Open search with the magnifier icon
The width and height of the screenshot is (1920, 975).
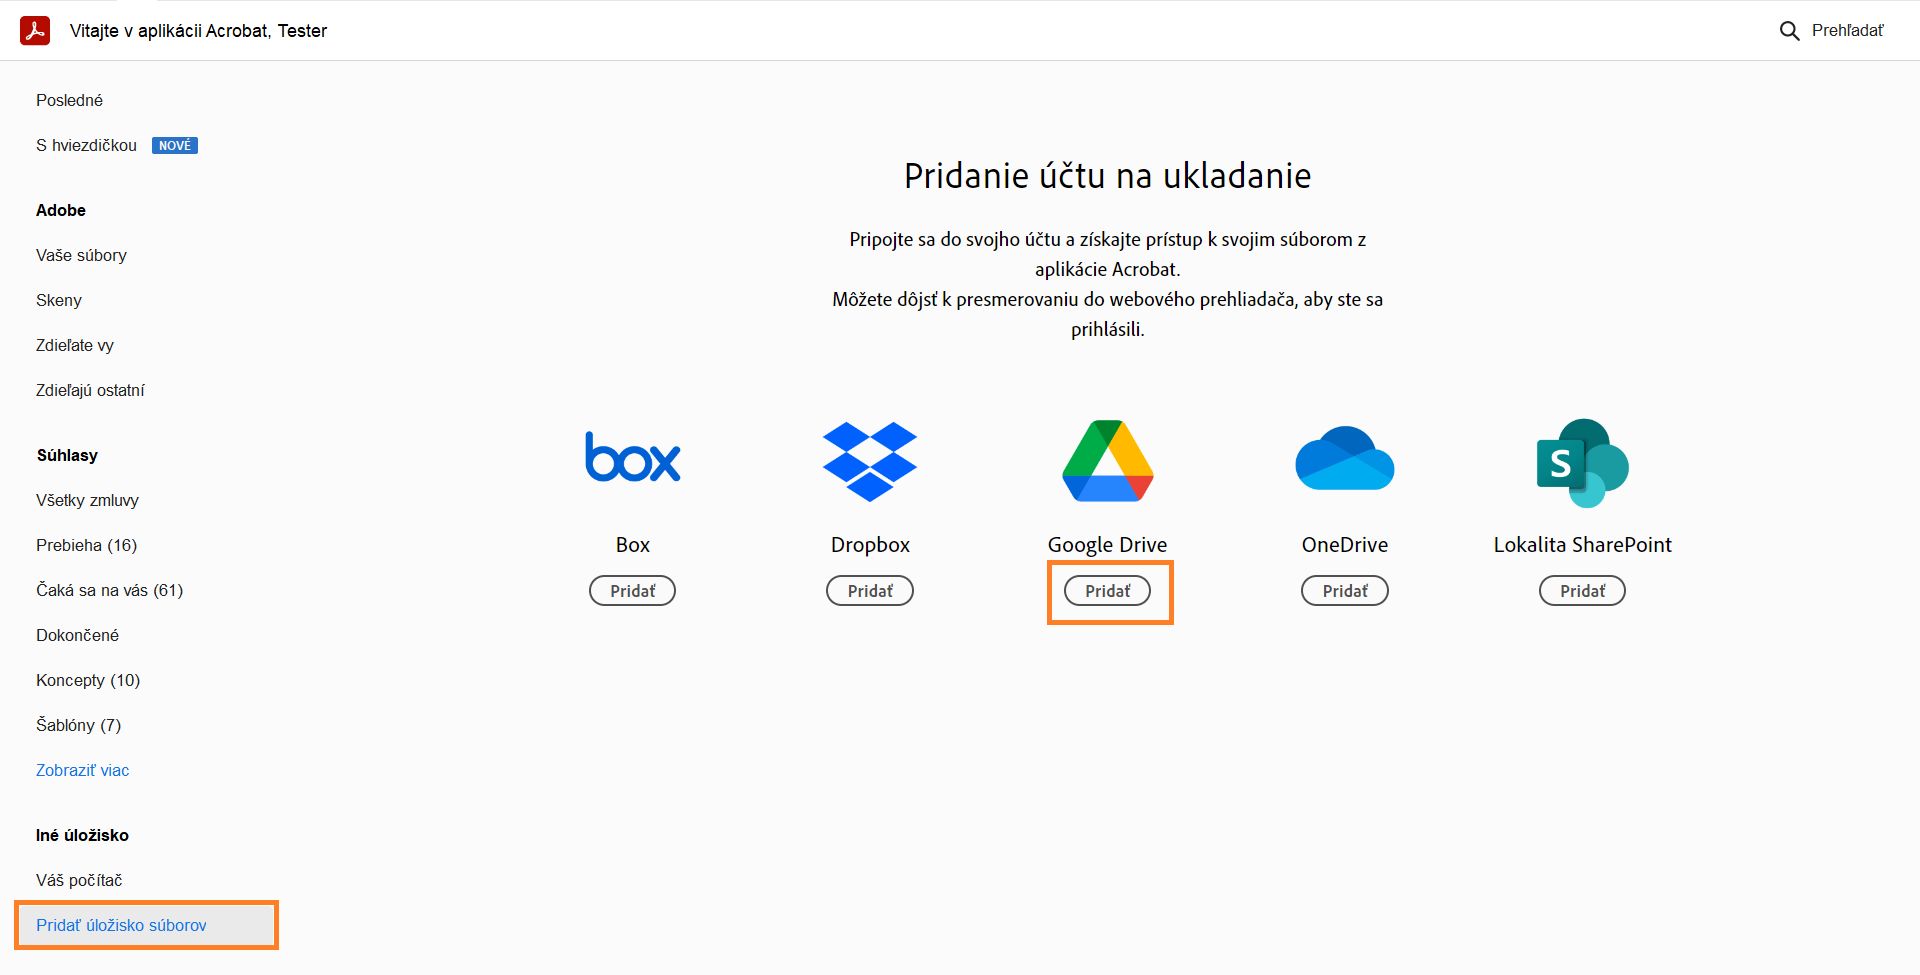coord(1789,30)
